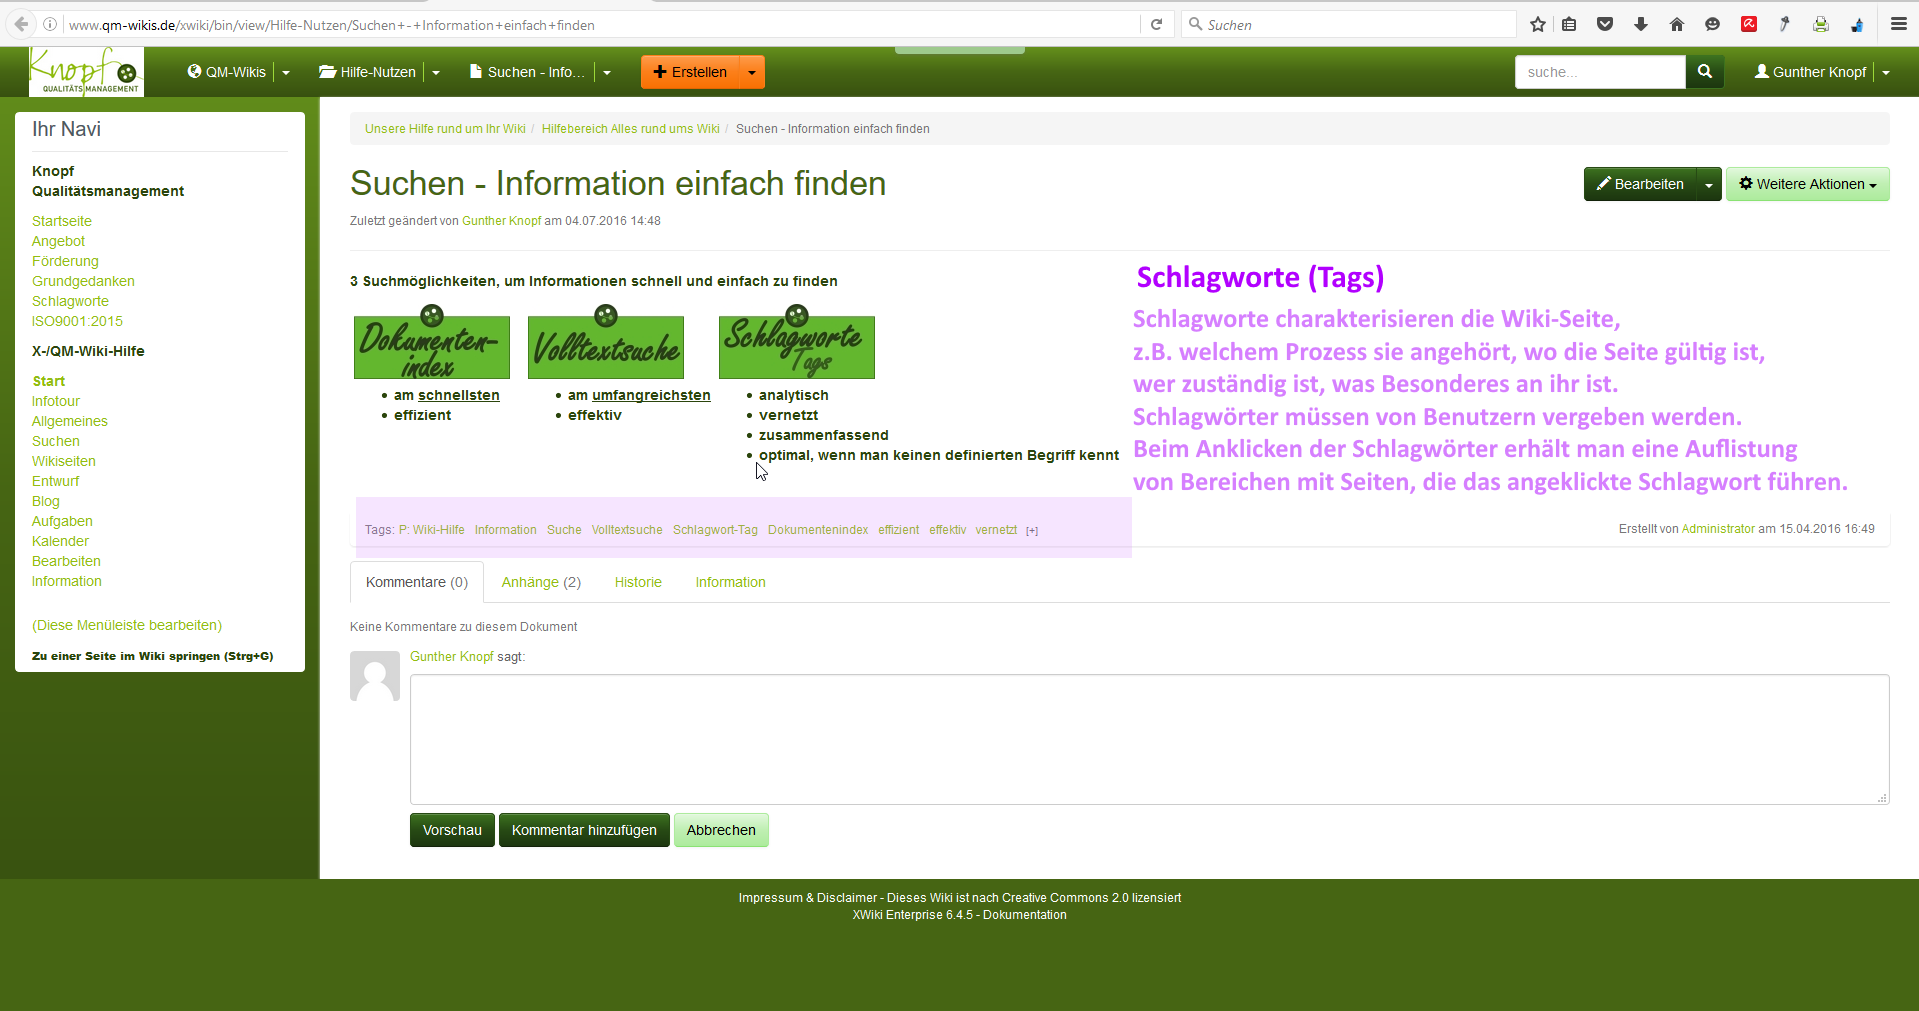Click into the comment text area
Image resolution: width=1919 pixels, height=1011 pixels.
pos(1149,739)
